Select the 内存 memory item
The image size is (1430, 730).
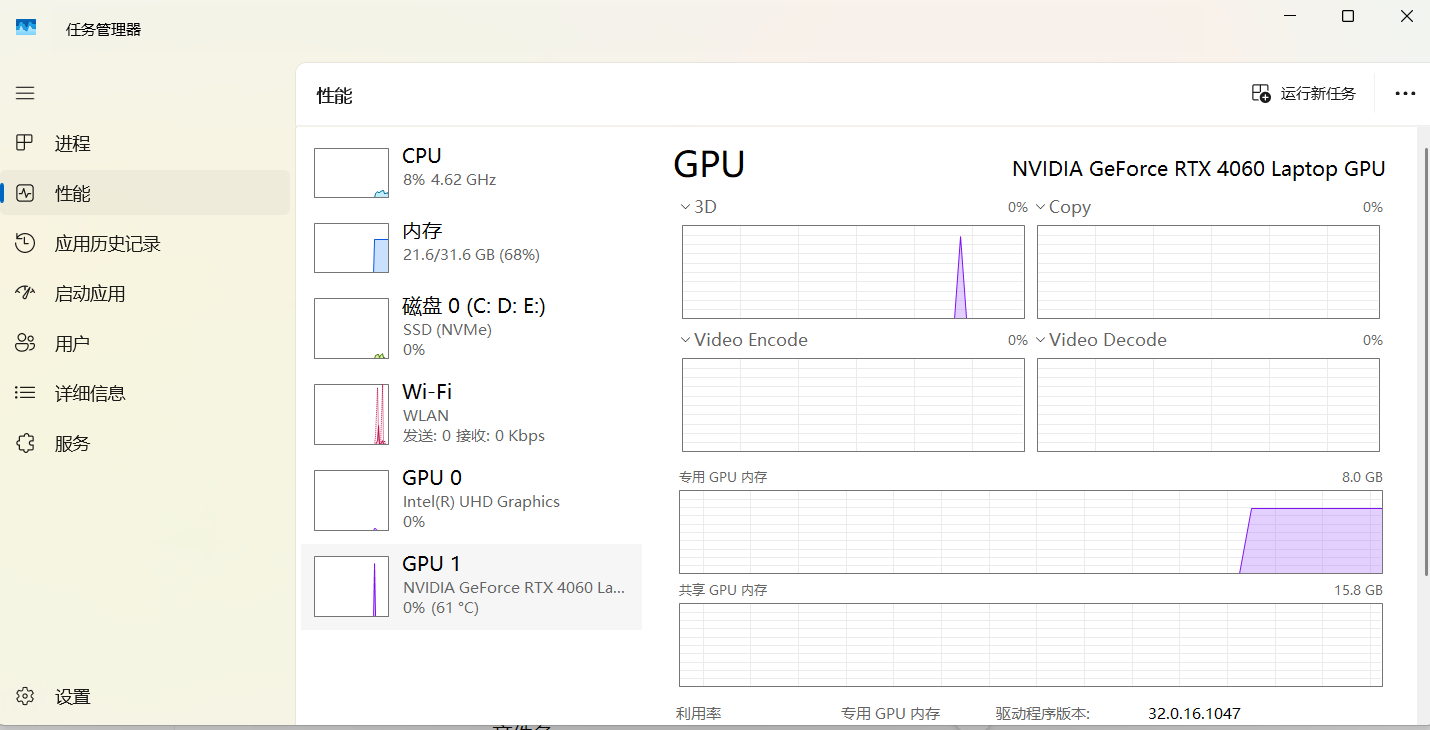[471, 247]
